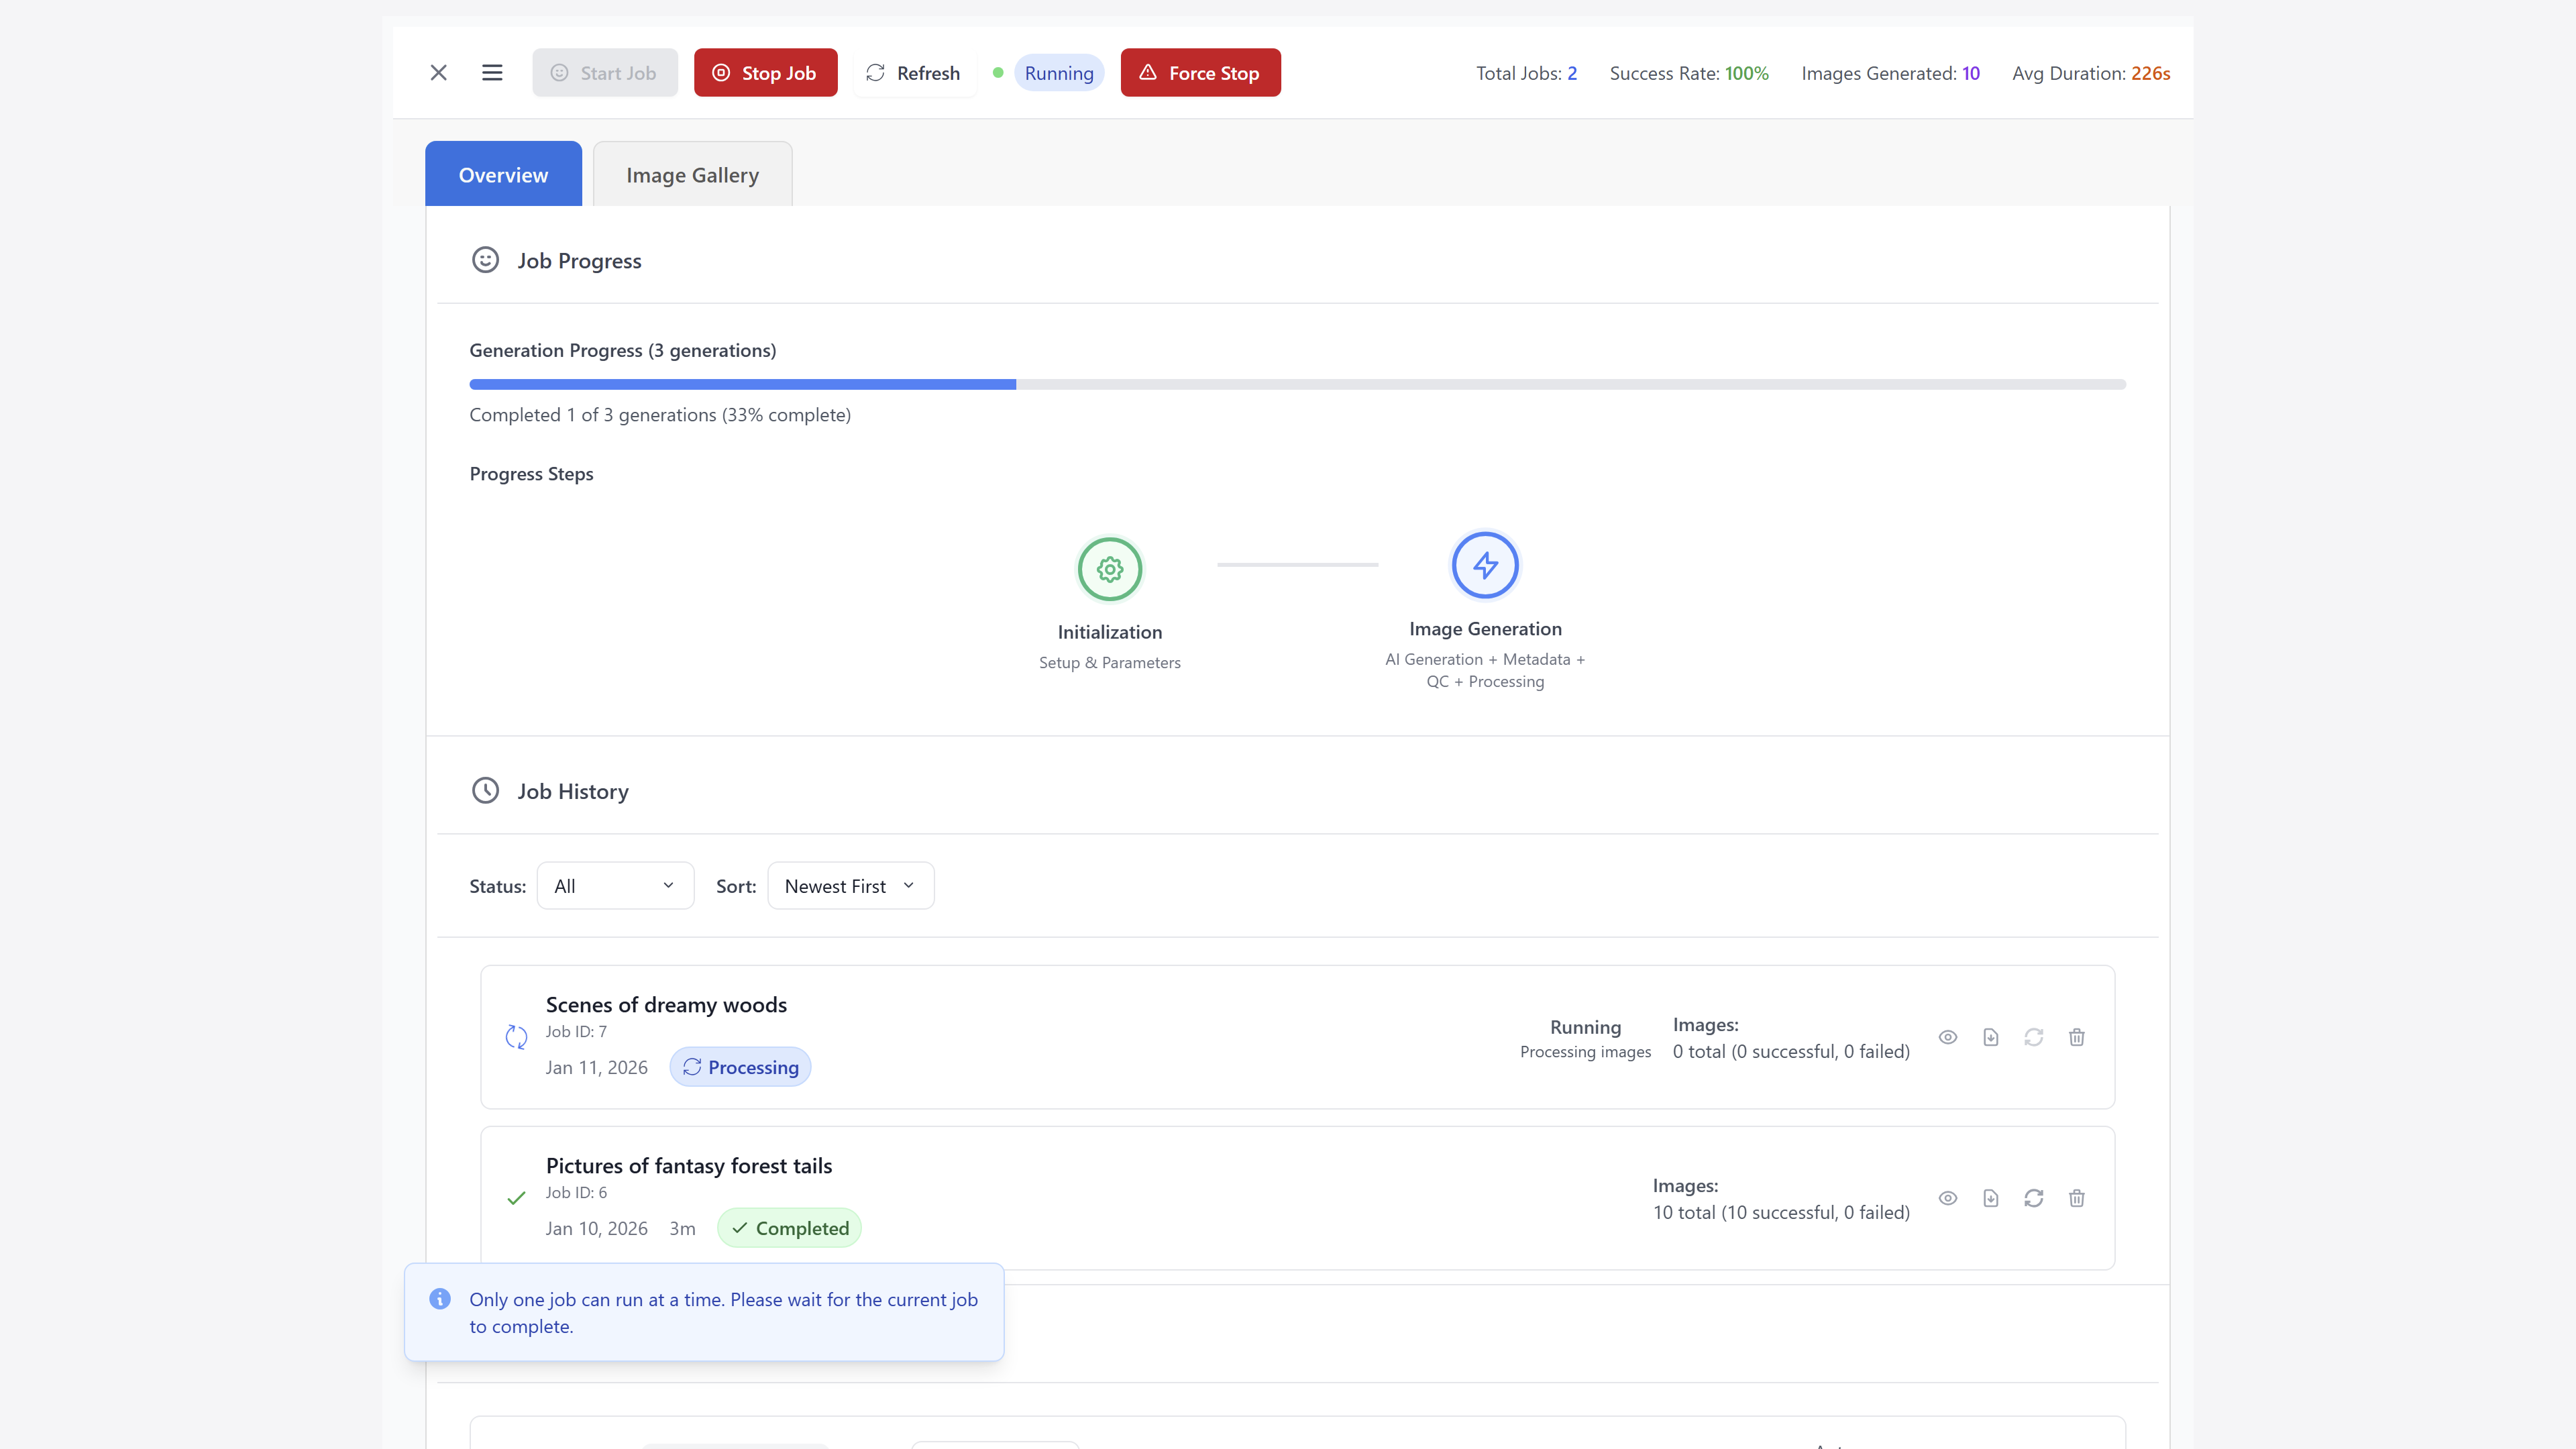The width and height of the screenshot is (2576, 1449).
Task: Export the Pictures of fantasy forest tails job
Action: point(1990,1198)
